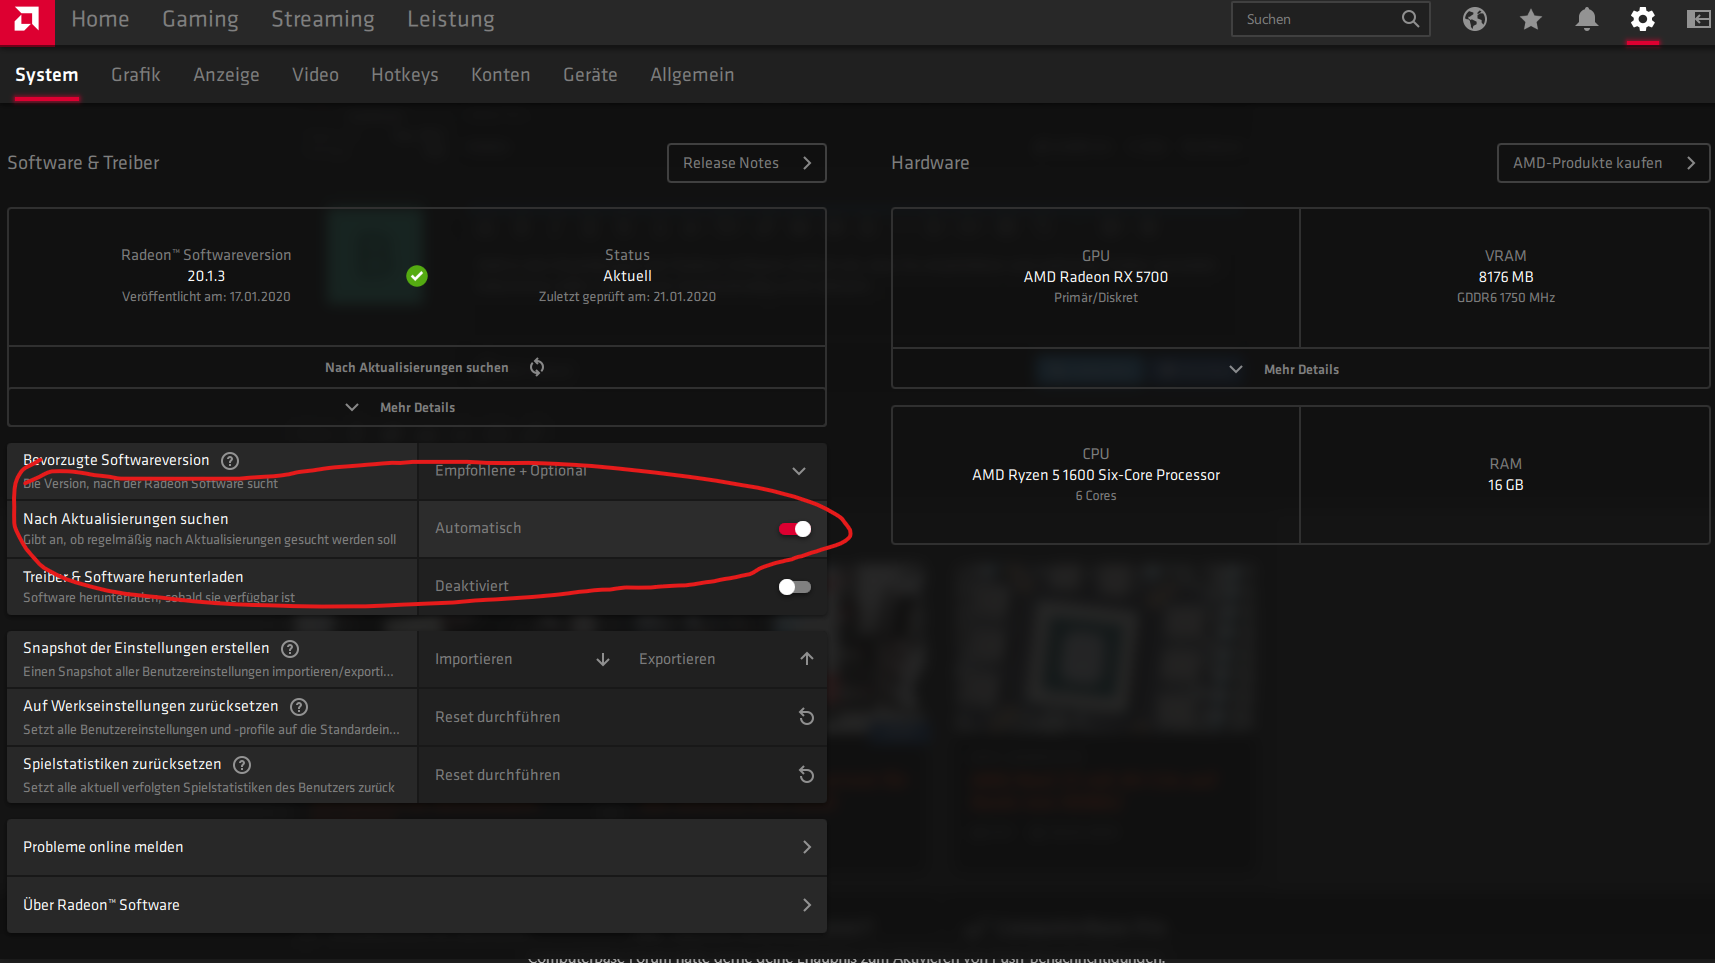
Task: Switch to the Grafik tab
Action: tap(136, 75)
